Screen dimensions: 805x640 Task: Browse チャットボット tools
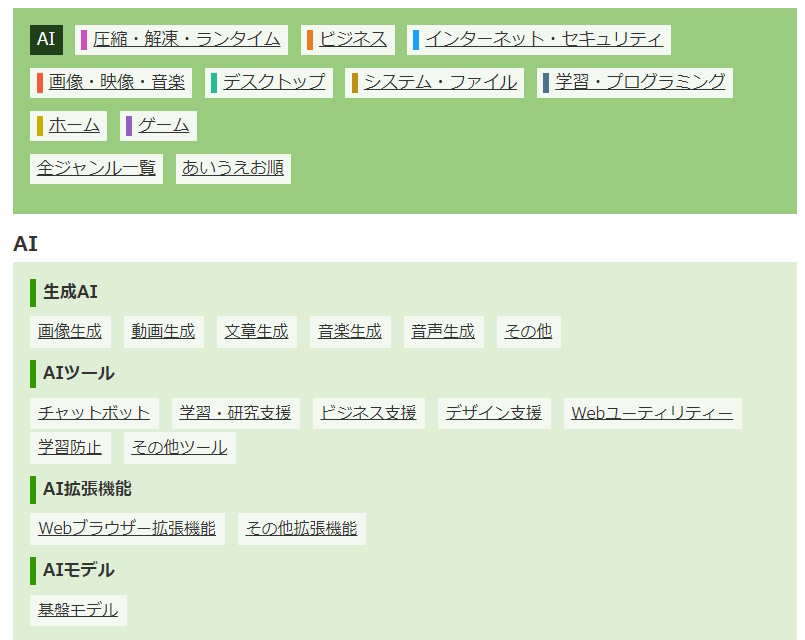pos(90,411)
